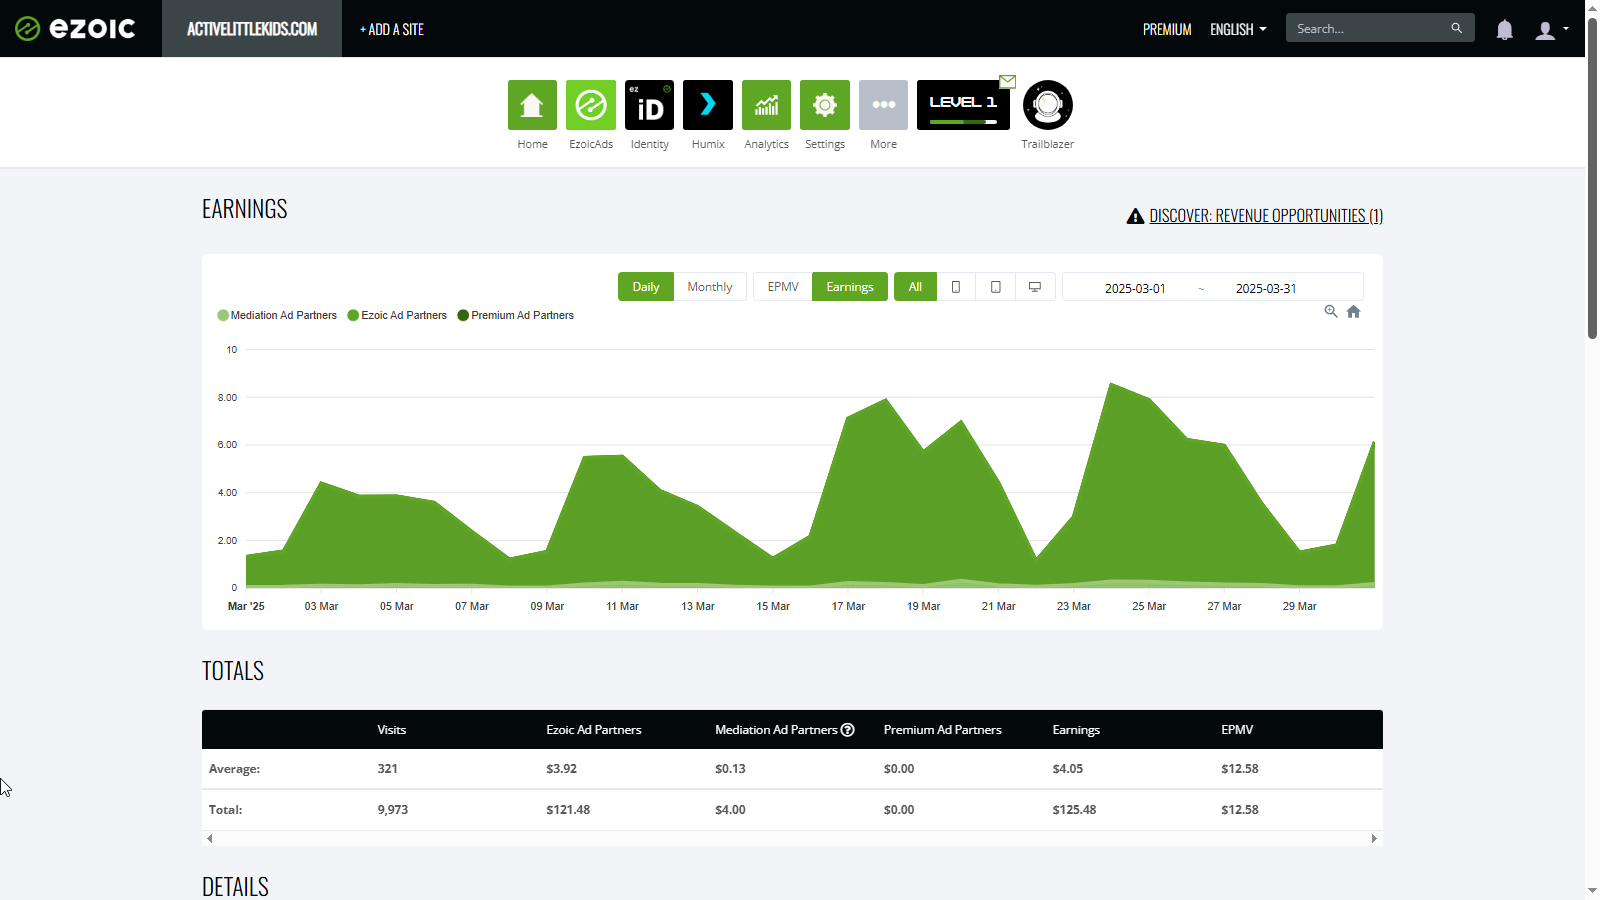Reset chart zoom with home icon
The image size is (1600, 900).
tap(1353, 311)
